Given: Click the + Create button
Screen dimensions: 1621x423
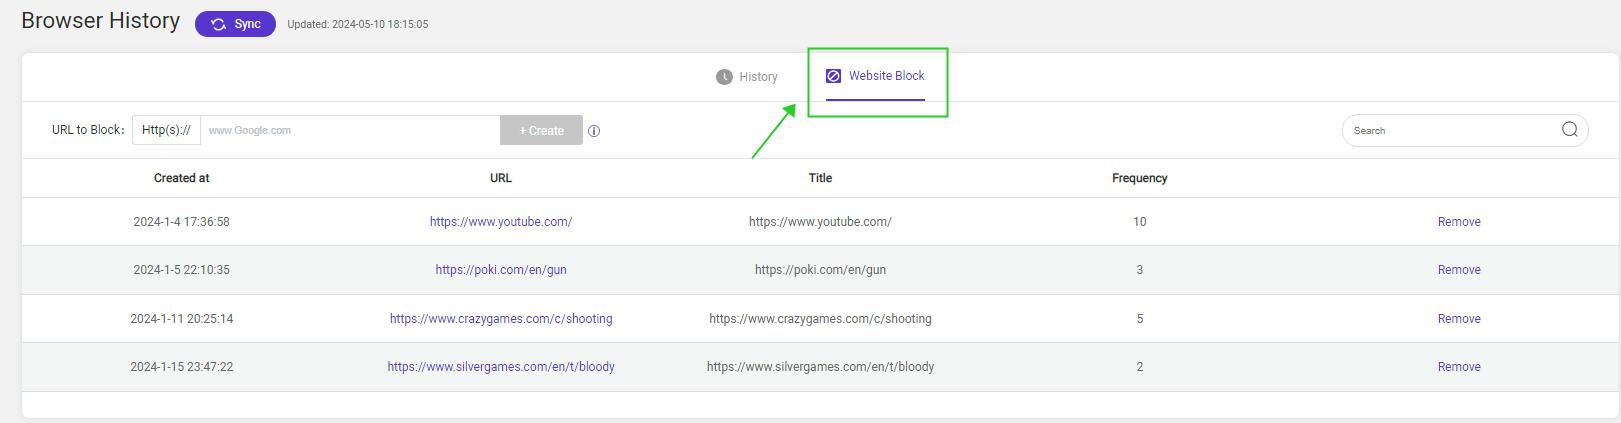Looking at the screenshot, I should tap(541, 130).
